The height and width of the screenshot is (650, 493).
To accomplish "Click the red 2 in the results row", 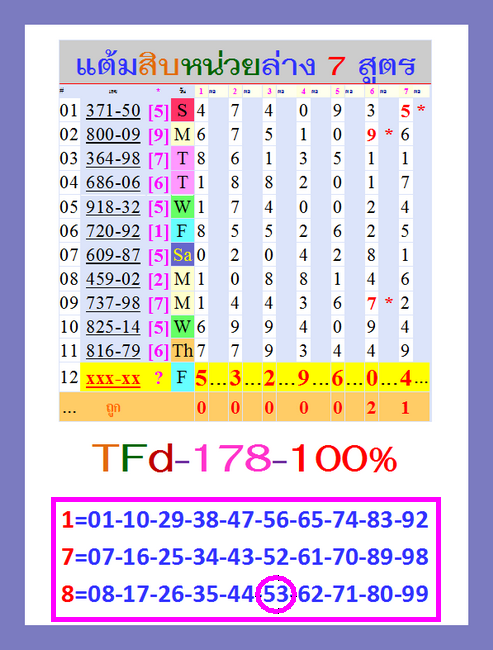I will point(371,408).
